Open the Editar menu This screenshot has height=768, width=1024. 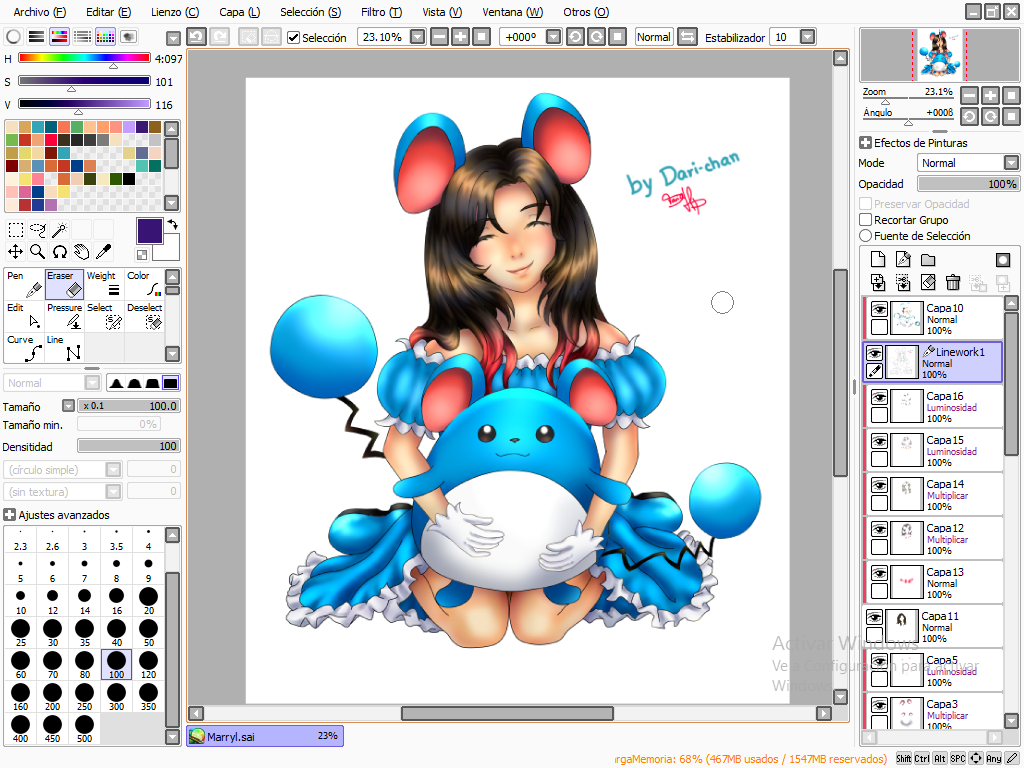click(108, 12)
